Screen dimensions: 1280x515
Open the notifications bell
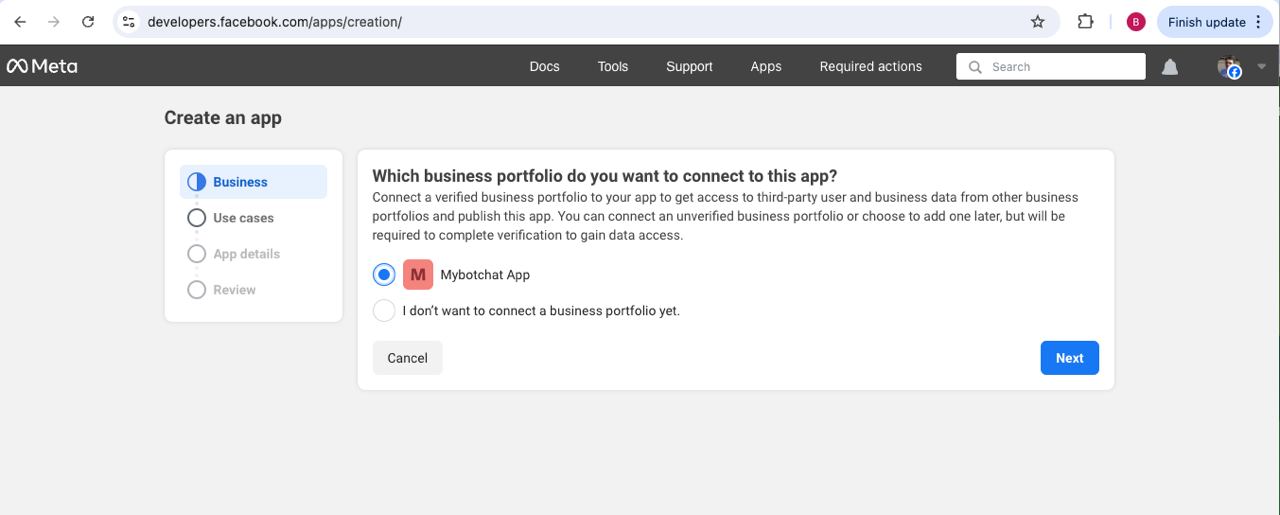[x=1169, y=67]
